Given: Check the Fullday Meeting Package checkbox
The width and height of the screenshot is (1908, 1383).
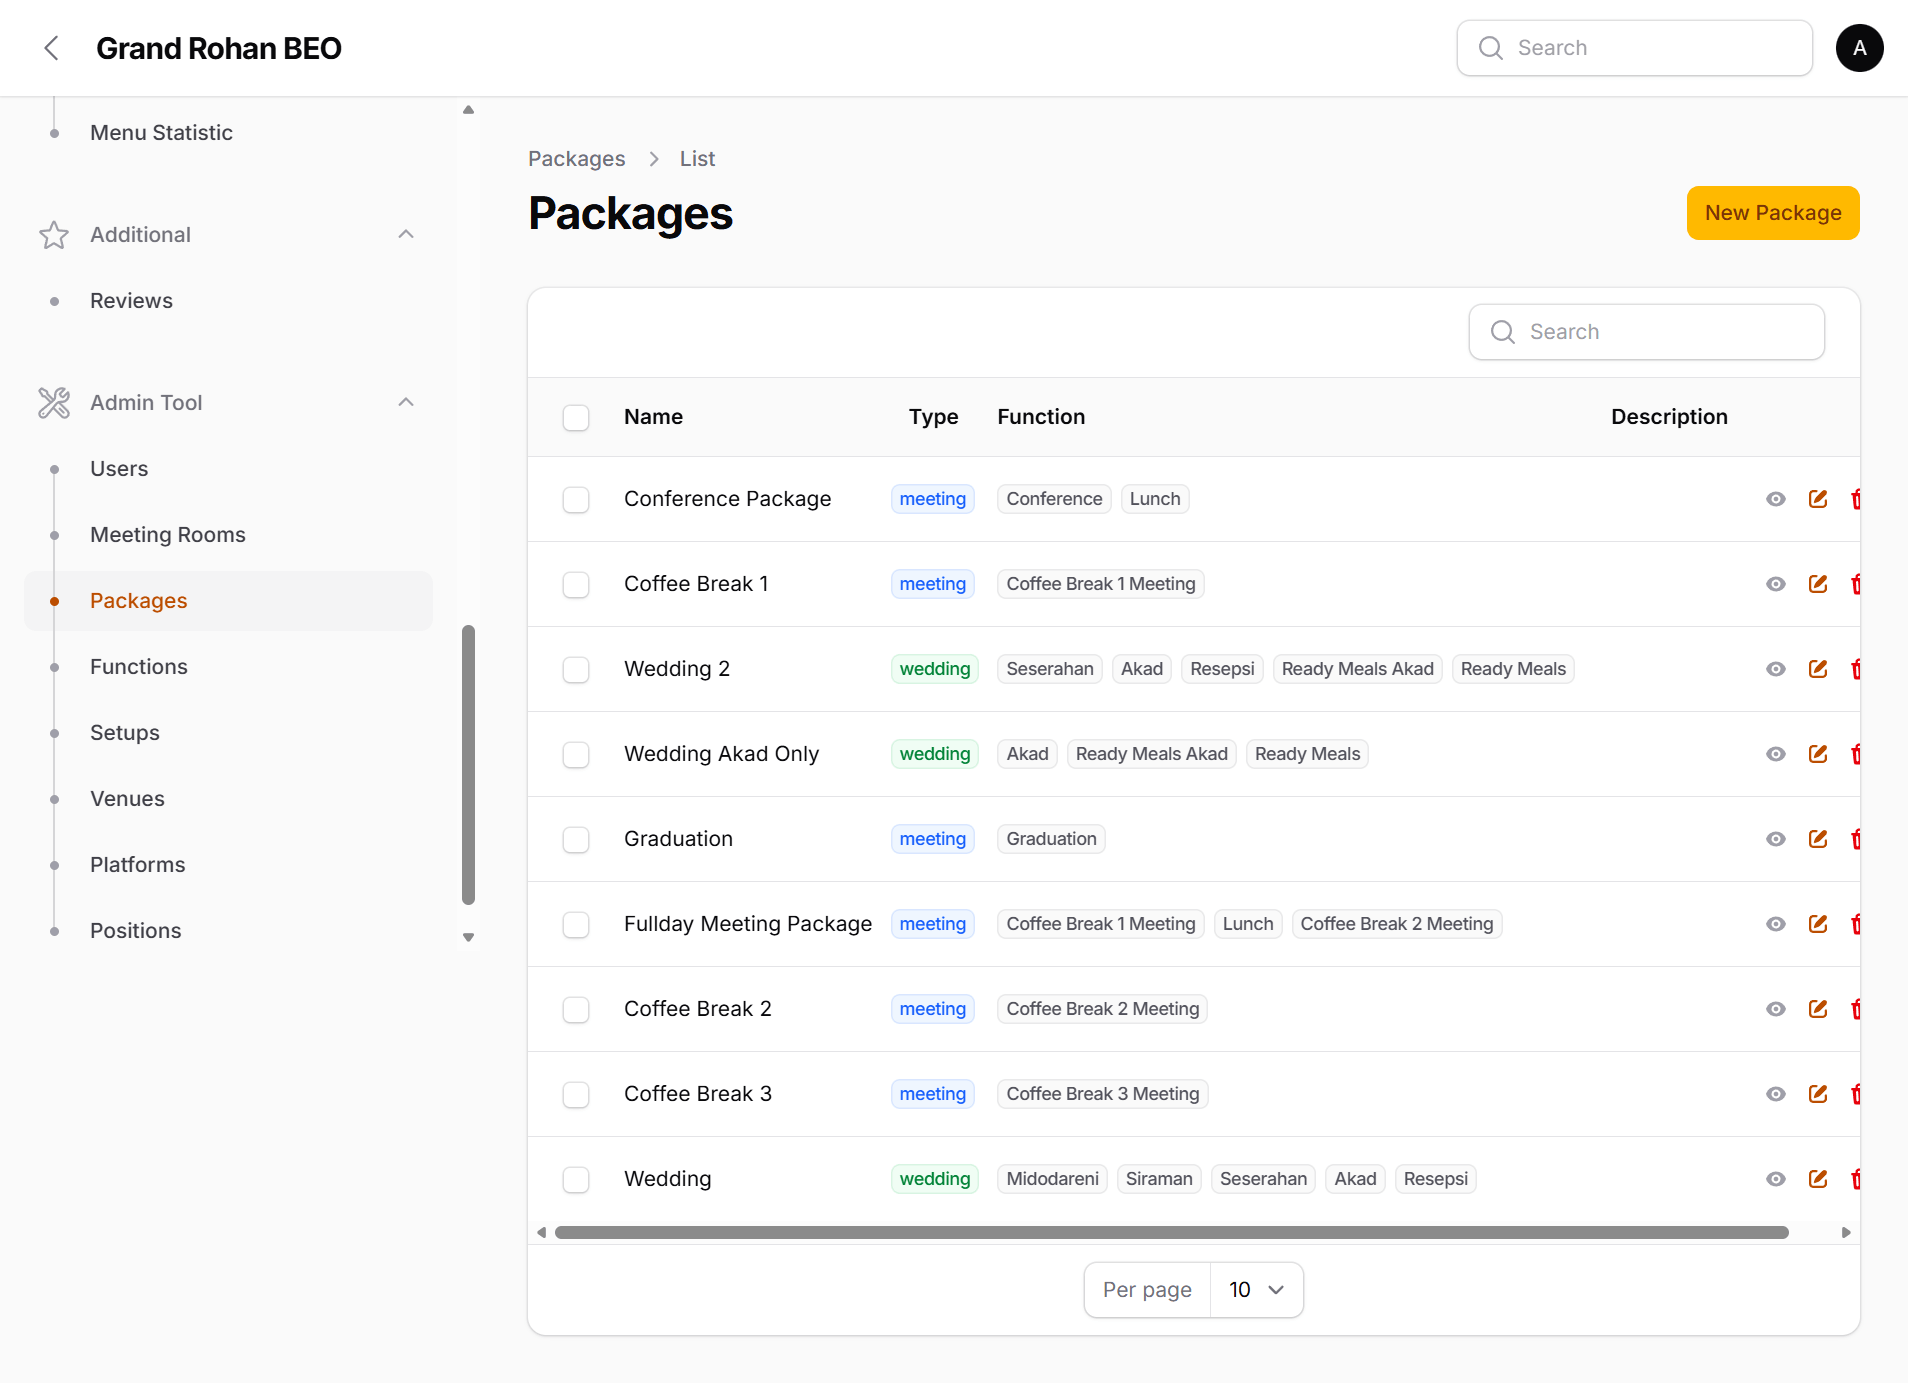Looking at the screenshot, I should tap(576, 924).
